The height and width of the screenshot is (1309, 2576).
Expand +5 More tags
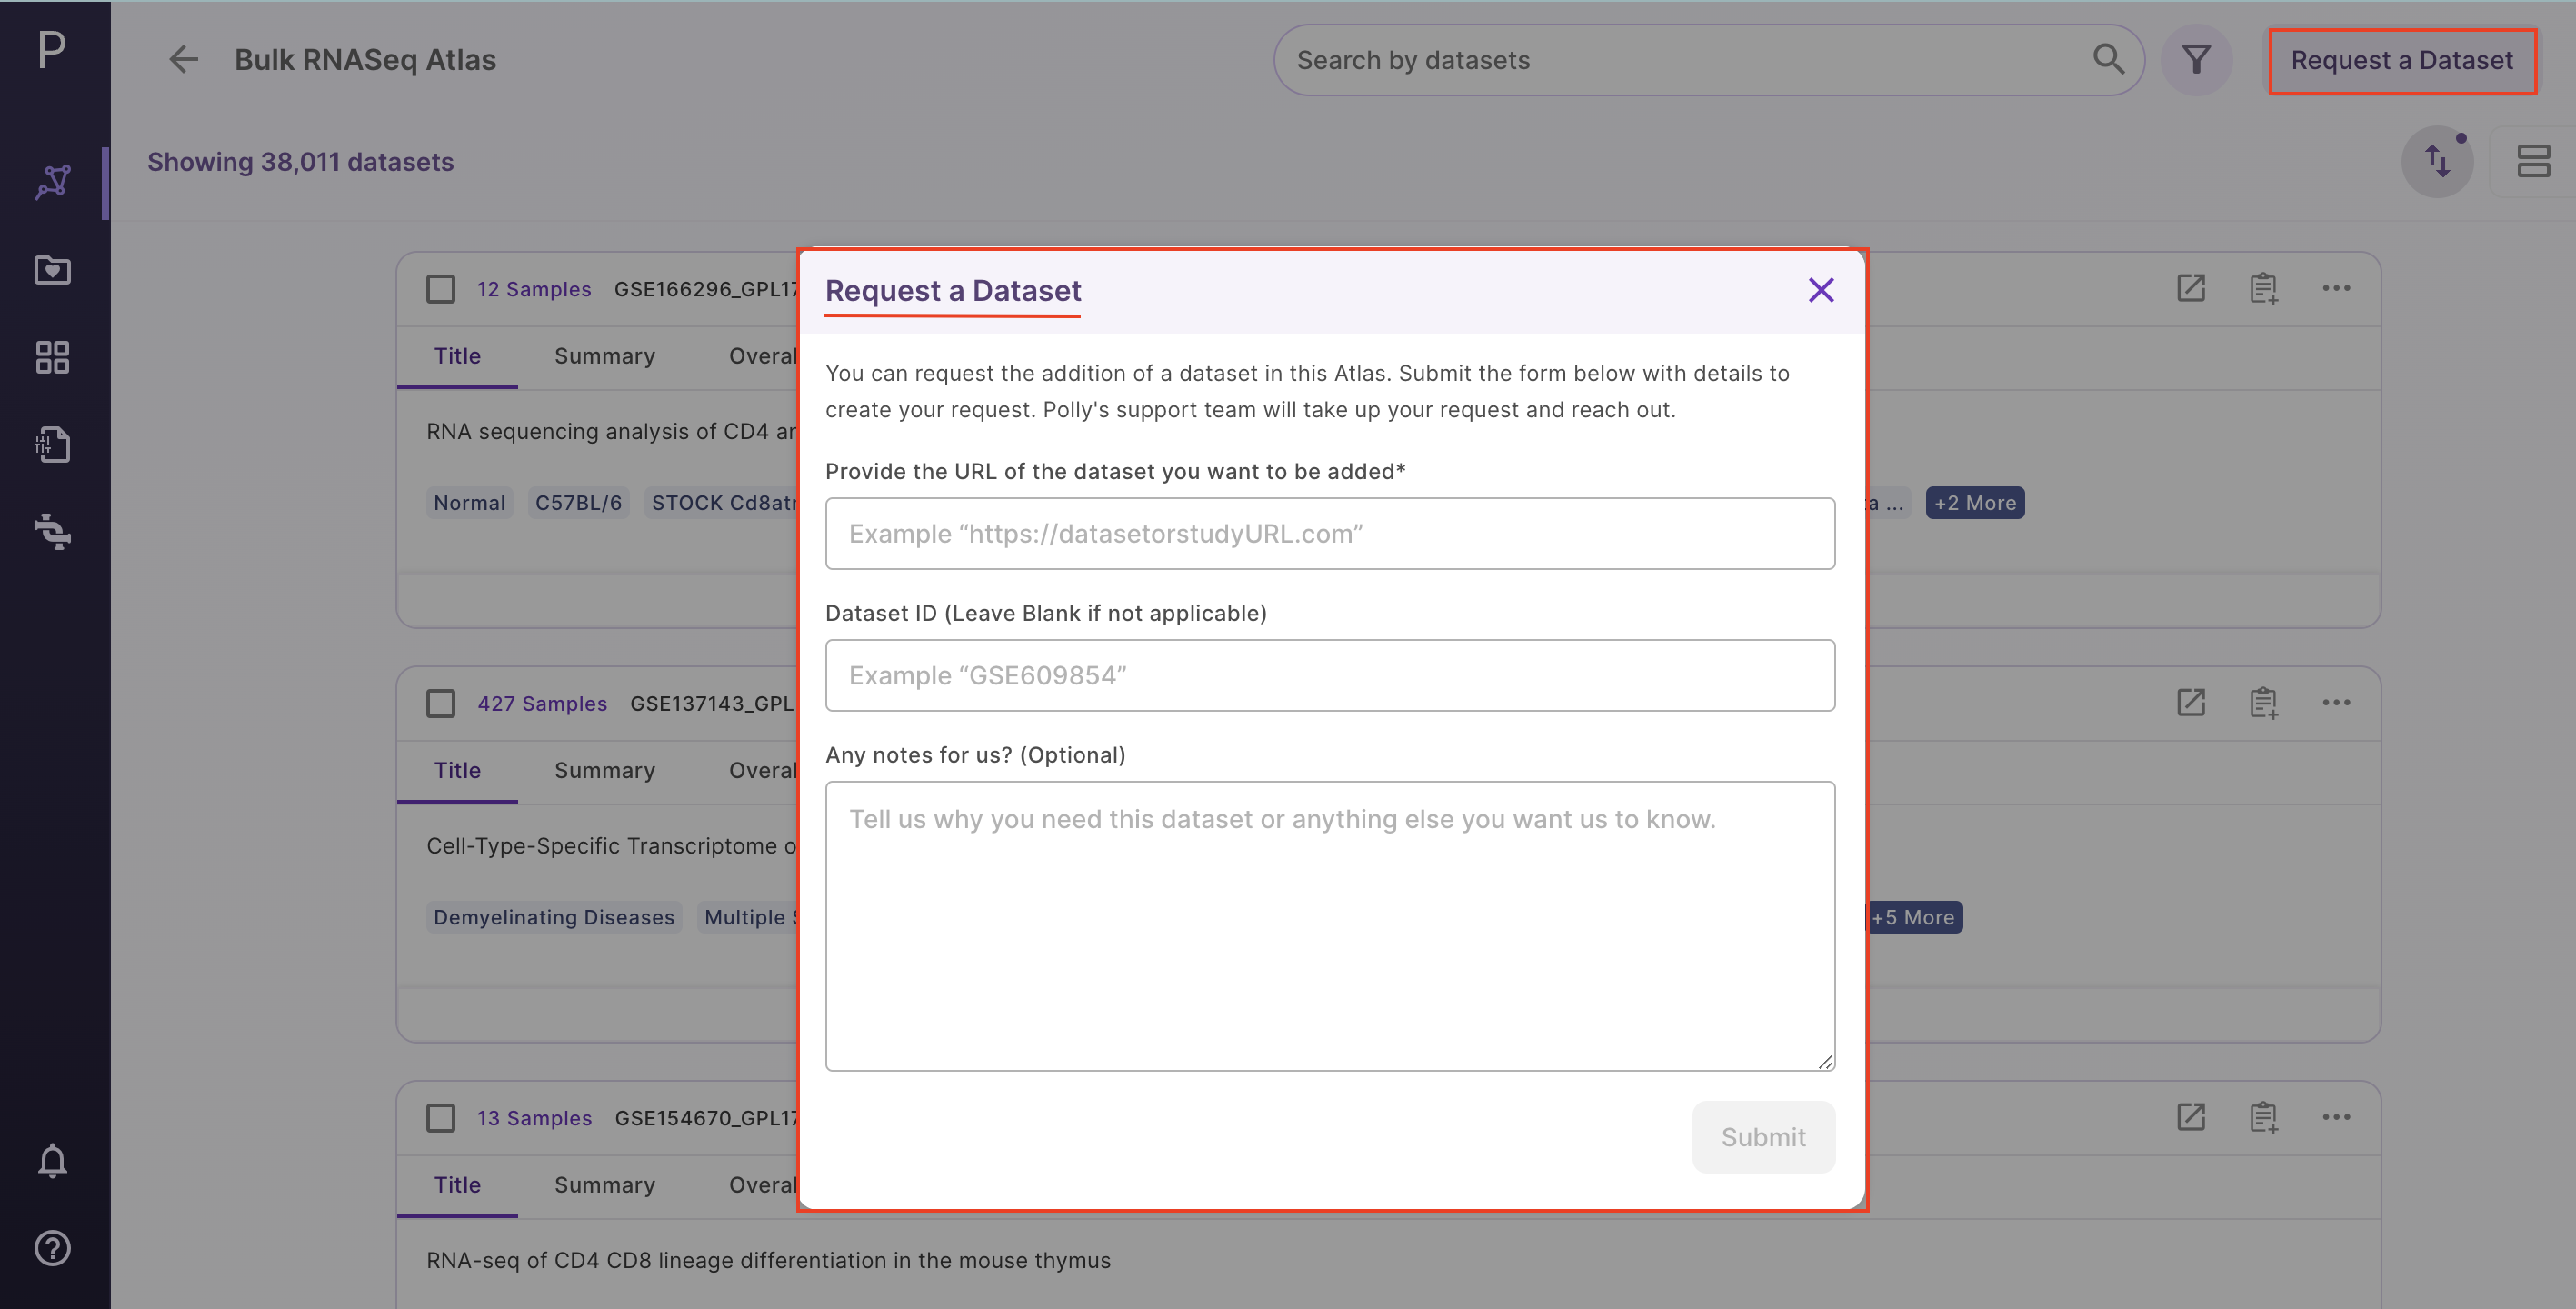pyautogui.click(x=1914, y=917)
